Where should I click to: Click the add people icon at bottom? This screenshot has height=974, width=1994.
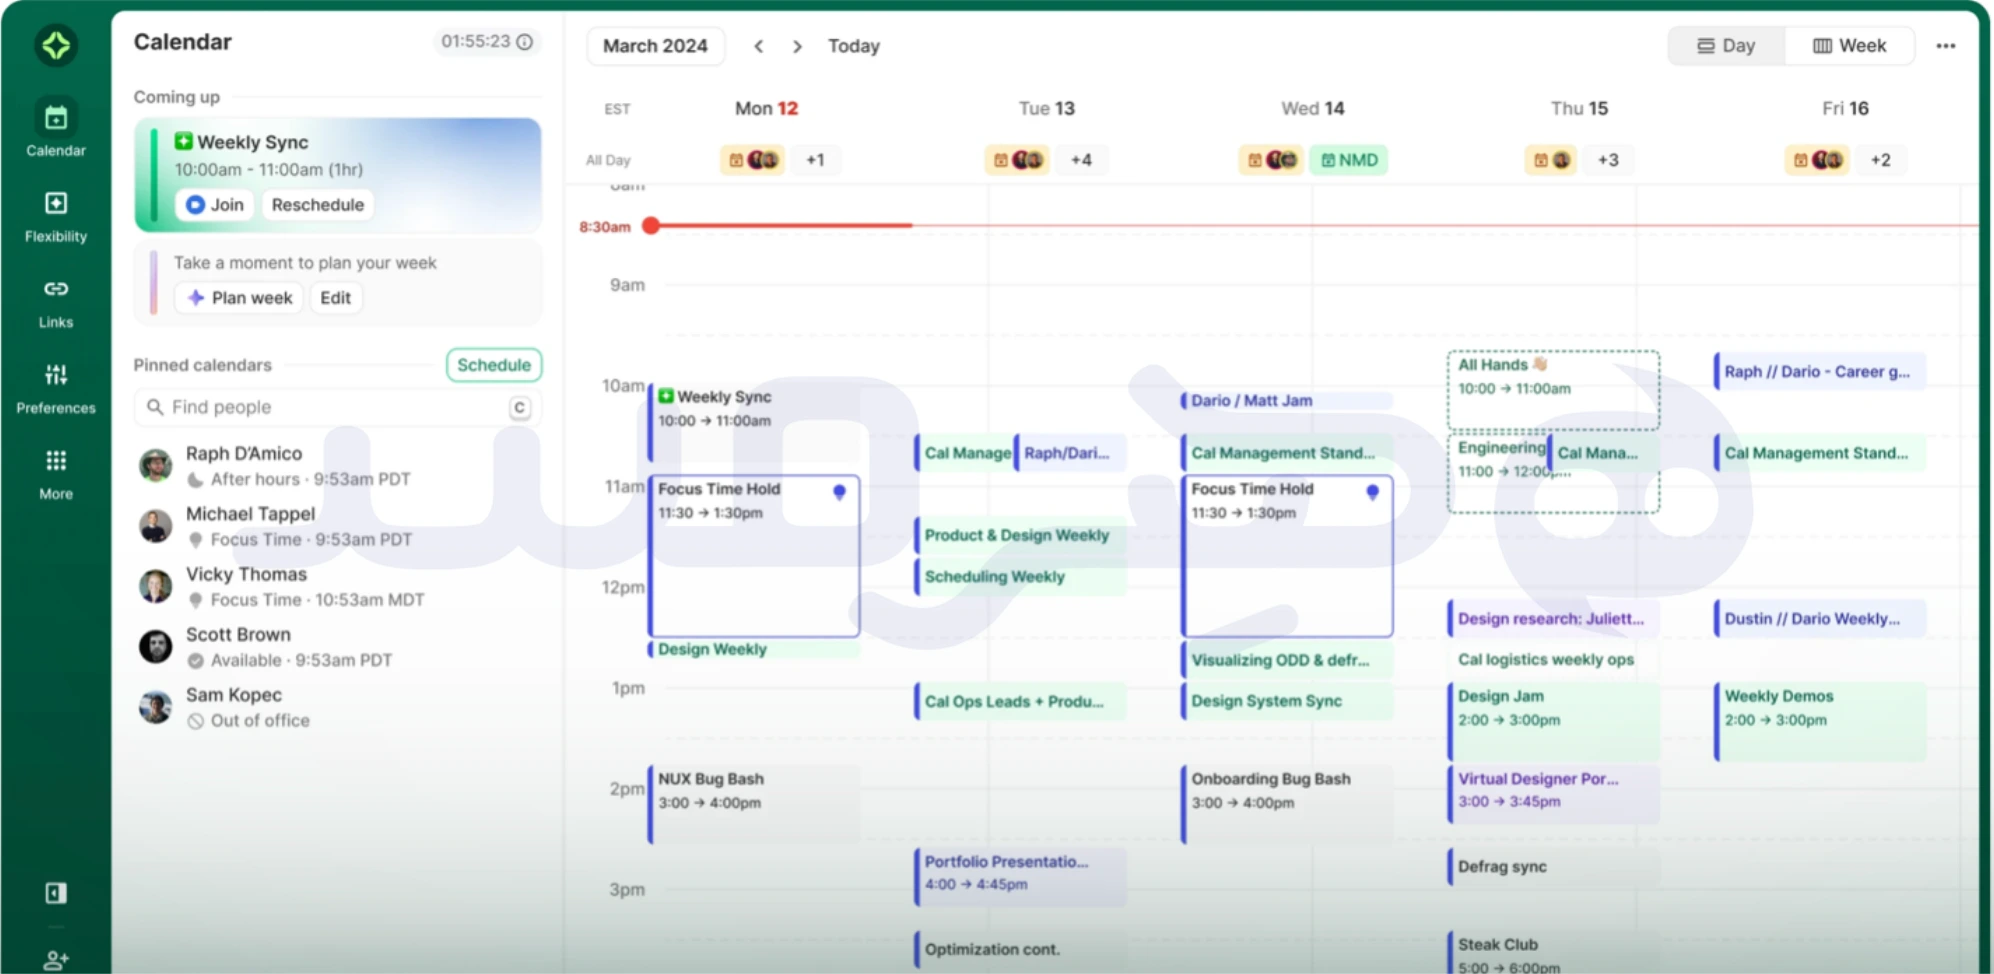[56, 960]
